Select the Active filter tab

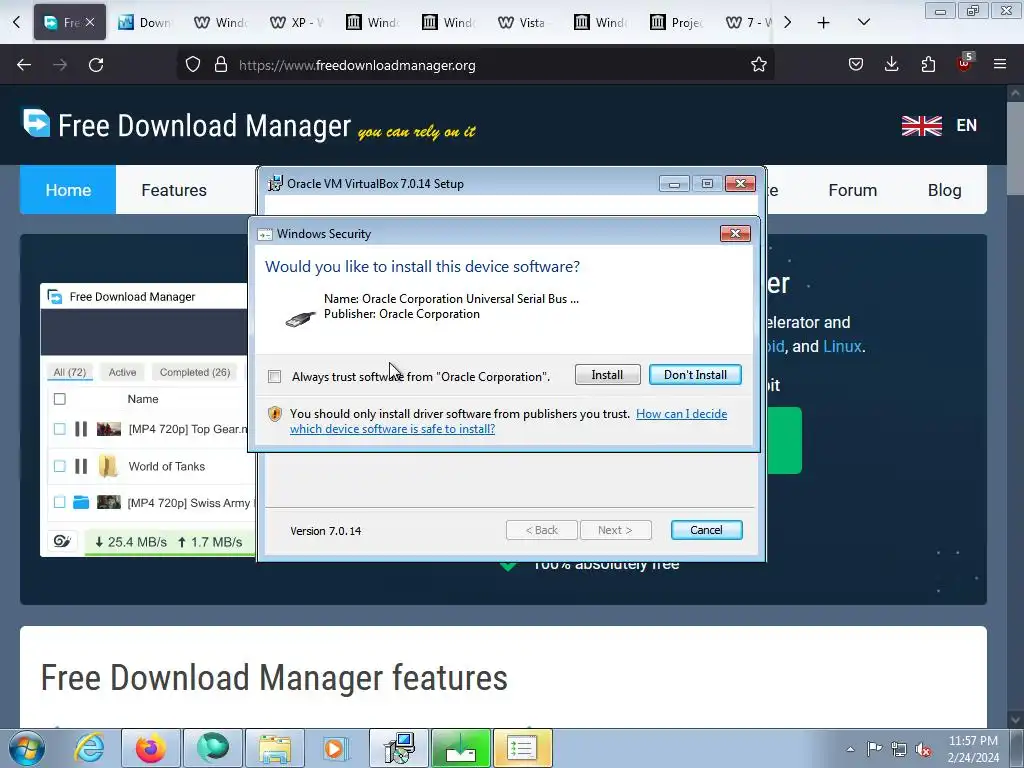(x=122, y=372)
